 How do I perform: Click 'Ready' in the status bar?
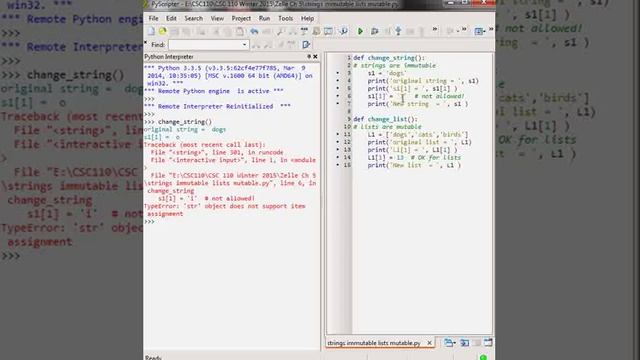[x=153, y=358]
